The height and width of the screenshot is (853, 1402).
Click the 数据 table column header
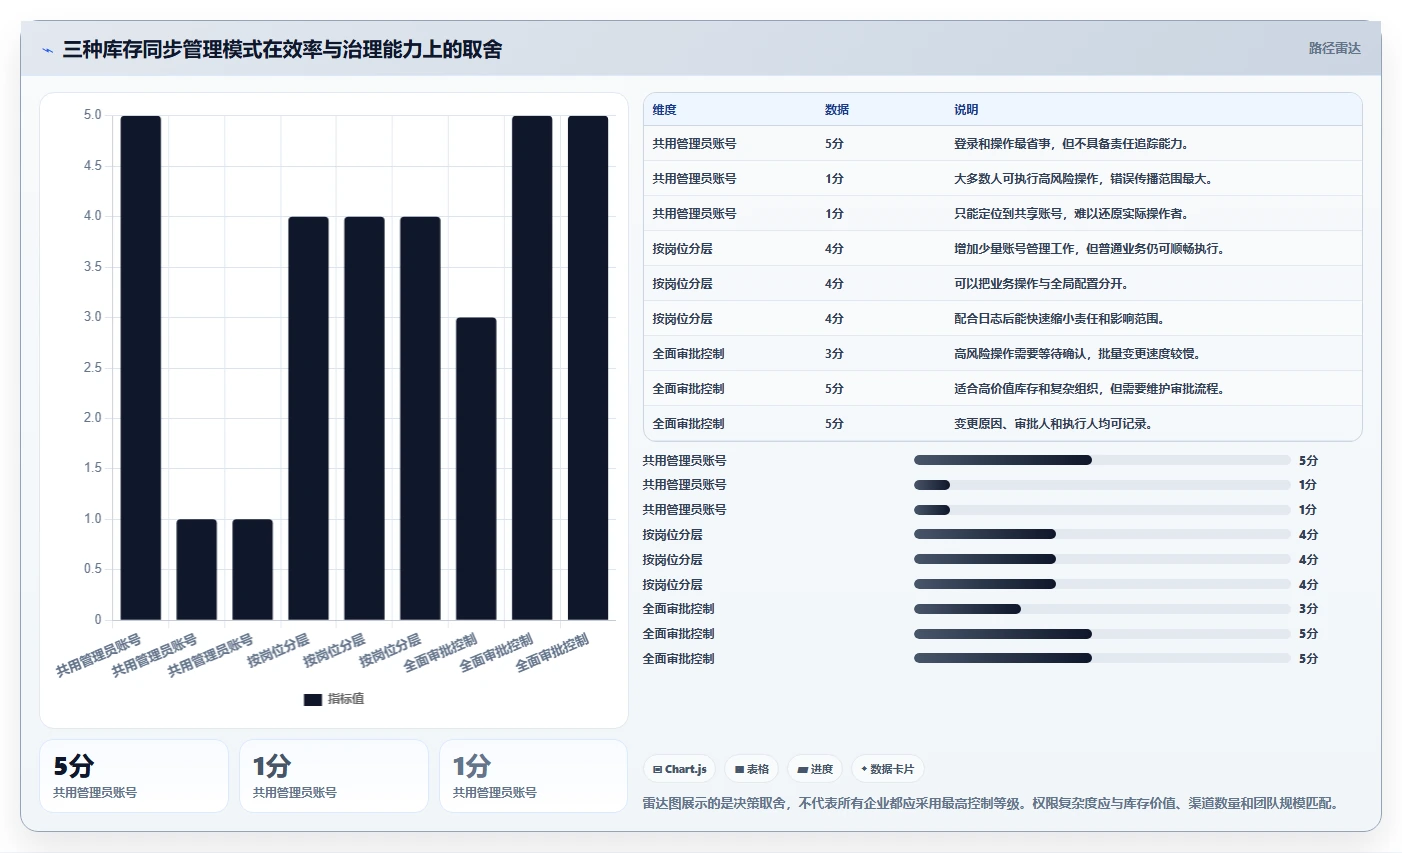(x=837, y=110)
